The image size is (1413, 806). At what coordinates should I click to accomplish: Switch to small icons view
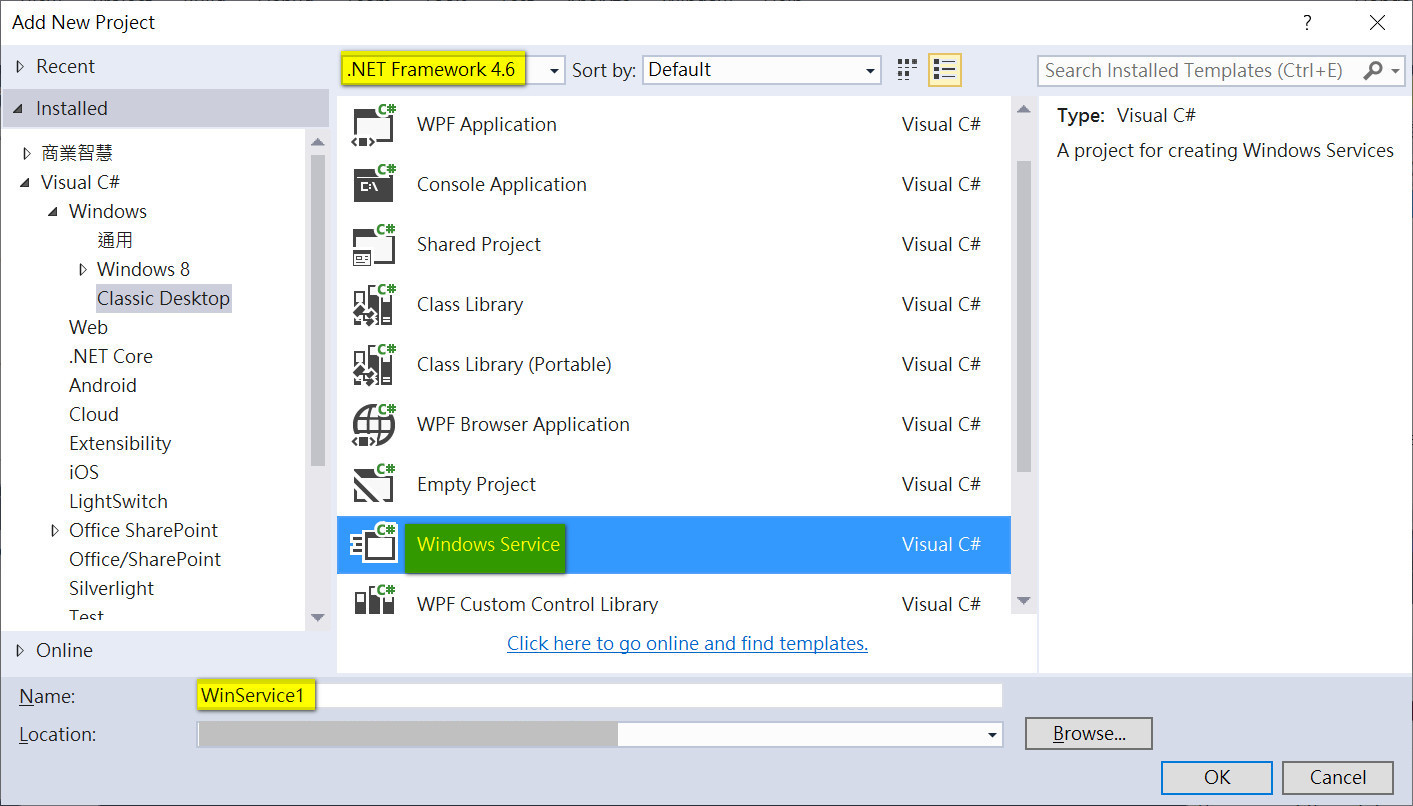click(x=907, y=70)
